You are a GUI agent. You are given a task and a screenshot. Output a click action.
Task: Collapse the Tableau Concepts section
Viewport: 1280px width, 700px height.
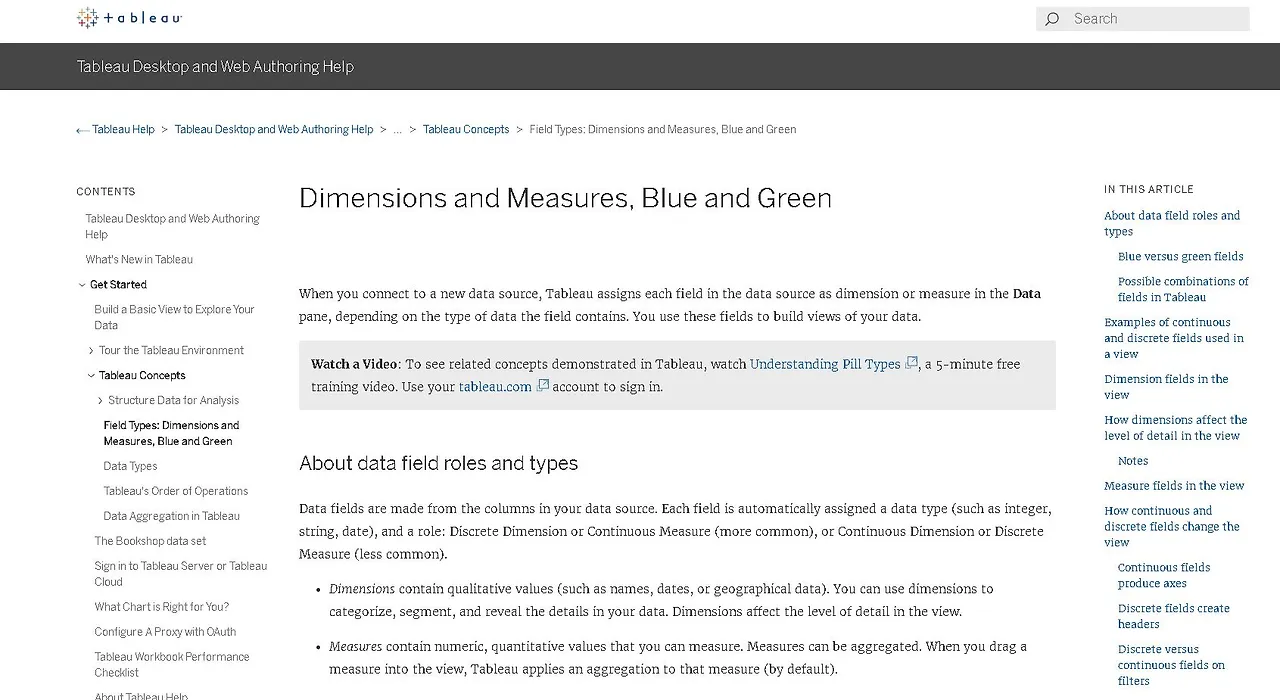click(91, 376)
